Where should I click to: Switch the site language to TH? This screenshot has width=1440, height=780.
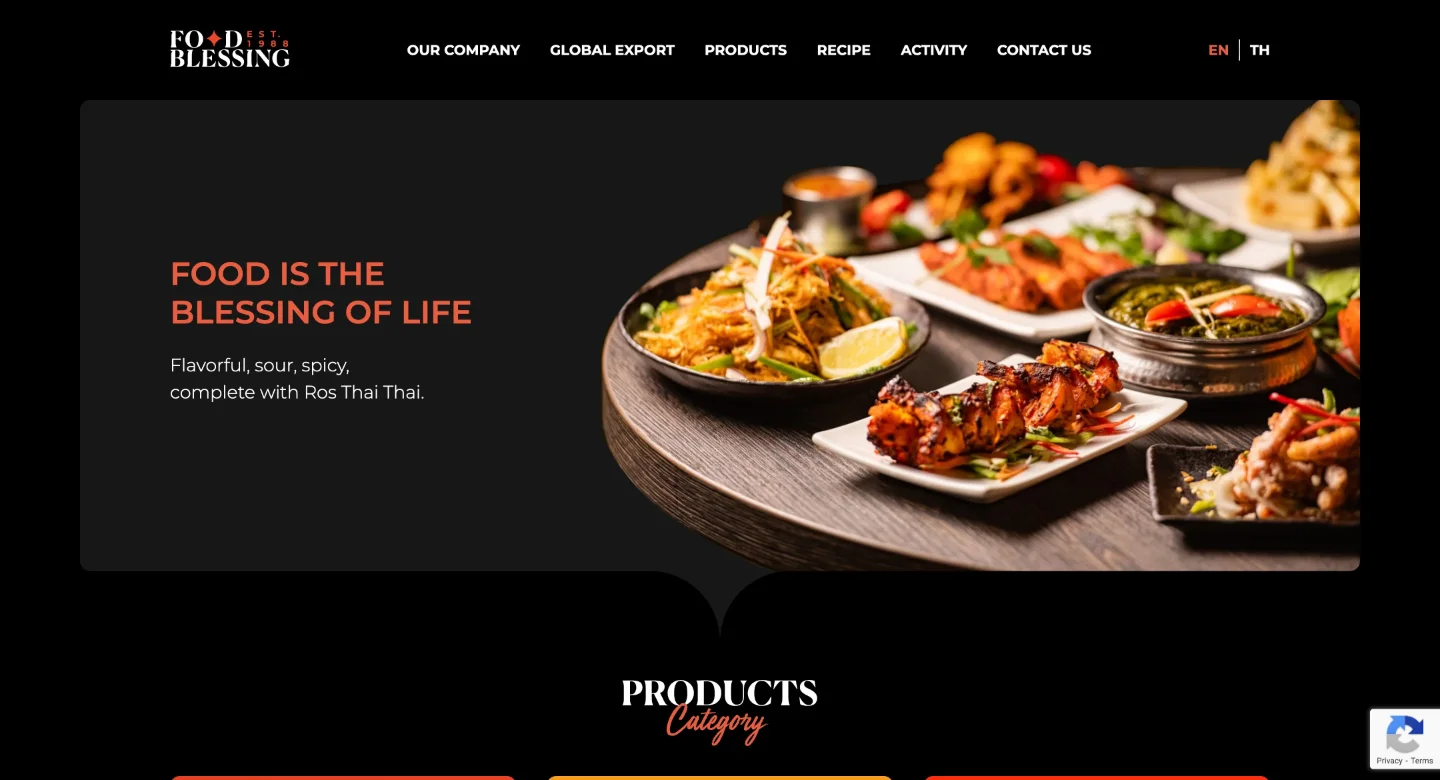click(1259, 50)
